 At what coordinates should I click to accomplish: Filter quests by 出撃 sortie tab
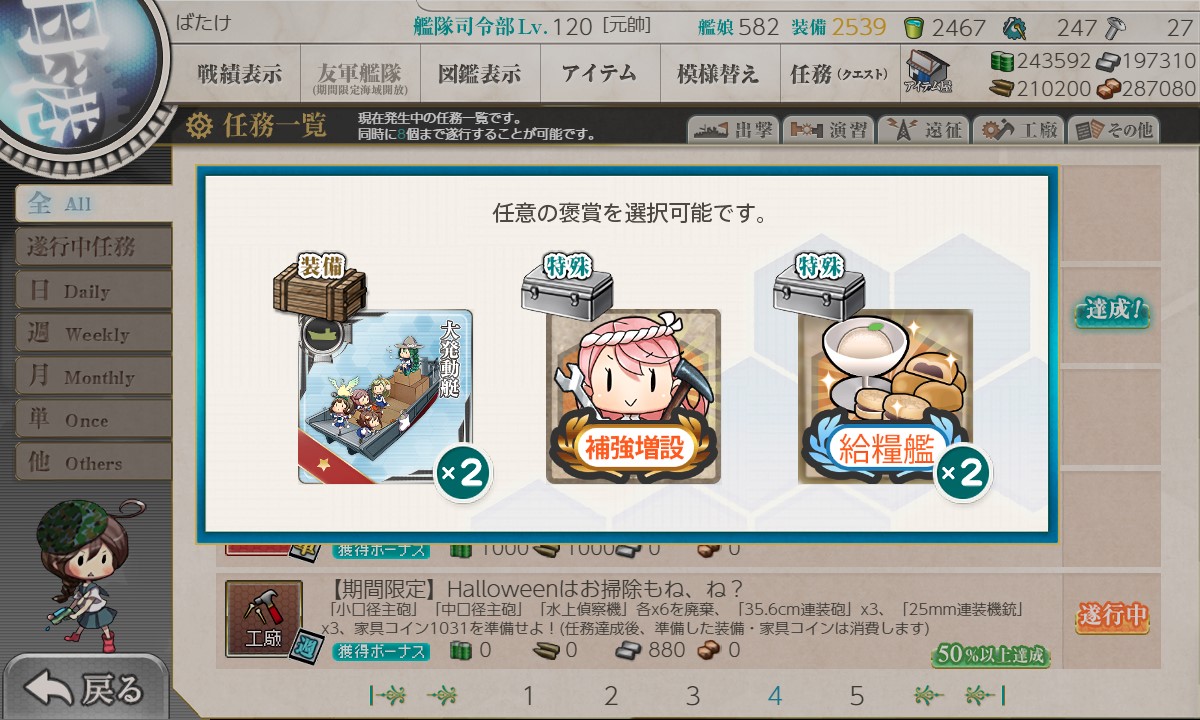pos(732,129)
